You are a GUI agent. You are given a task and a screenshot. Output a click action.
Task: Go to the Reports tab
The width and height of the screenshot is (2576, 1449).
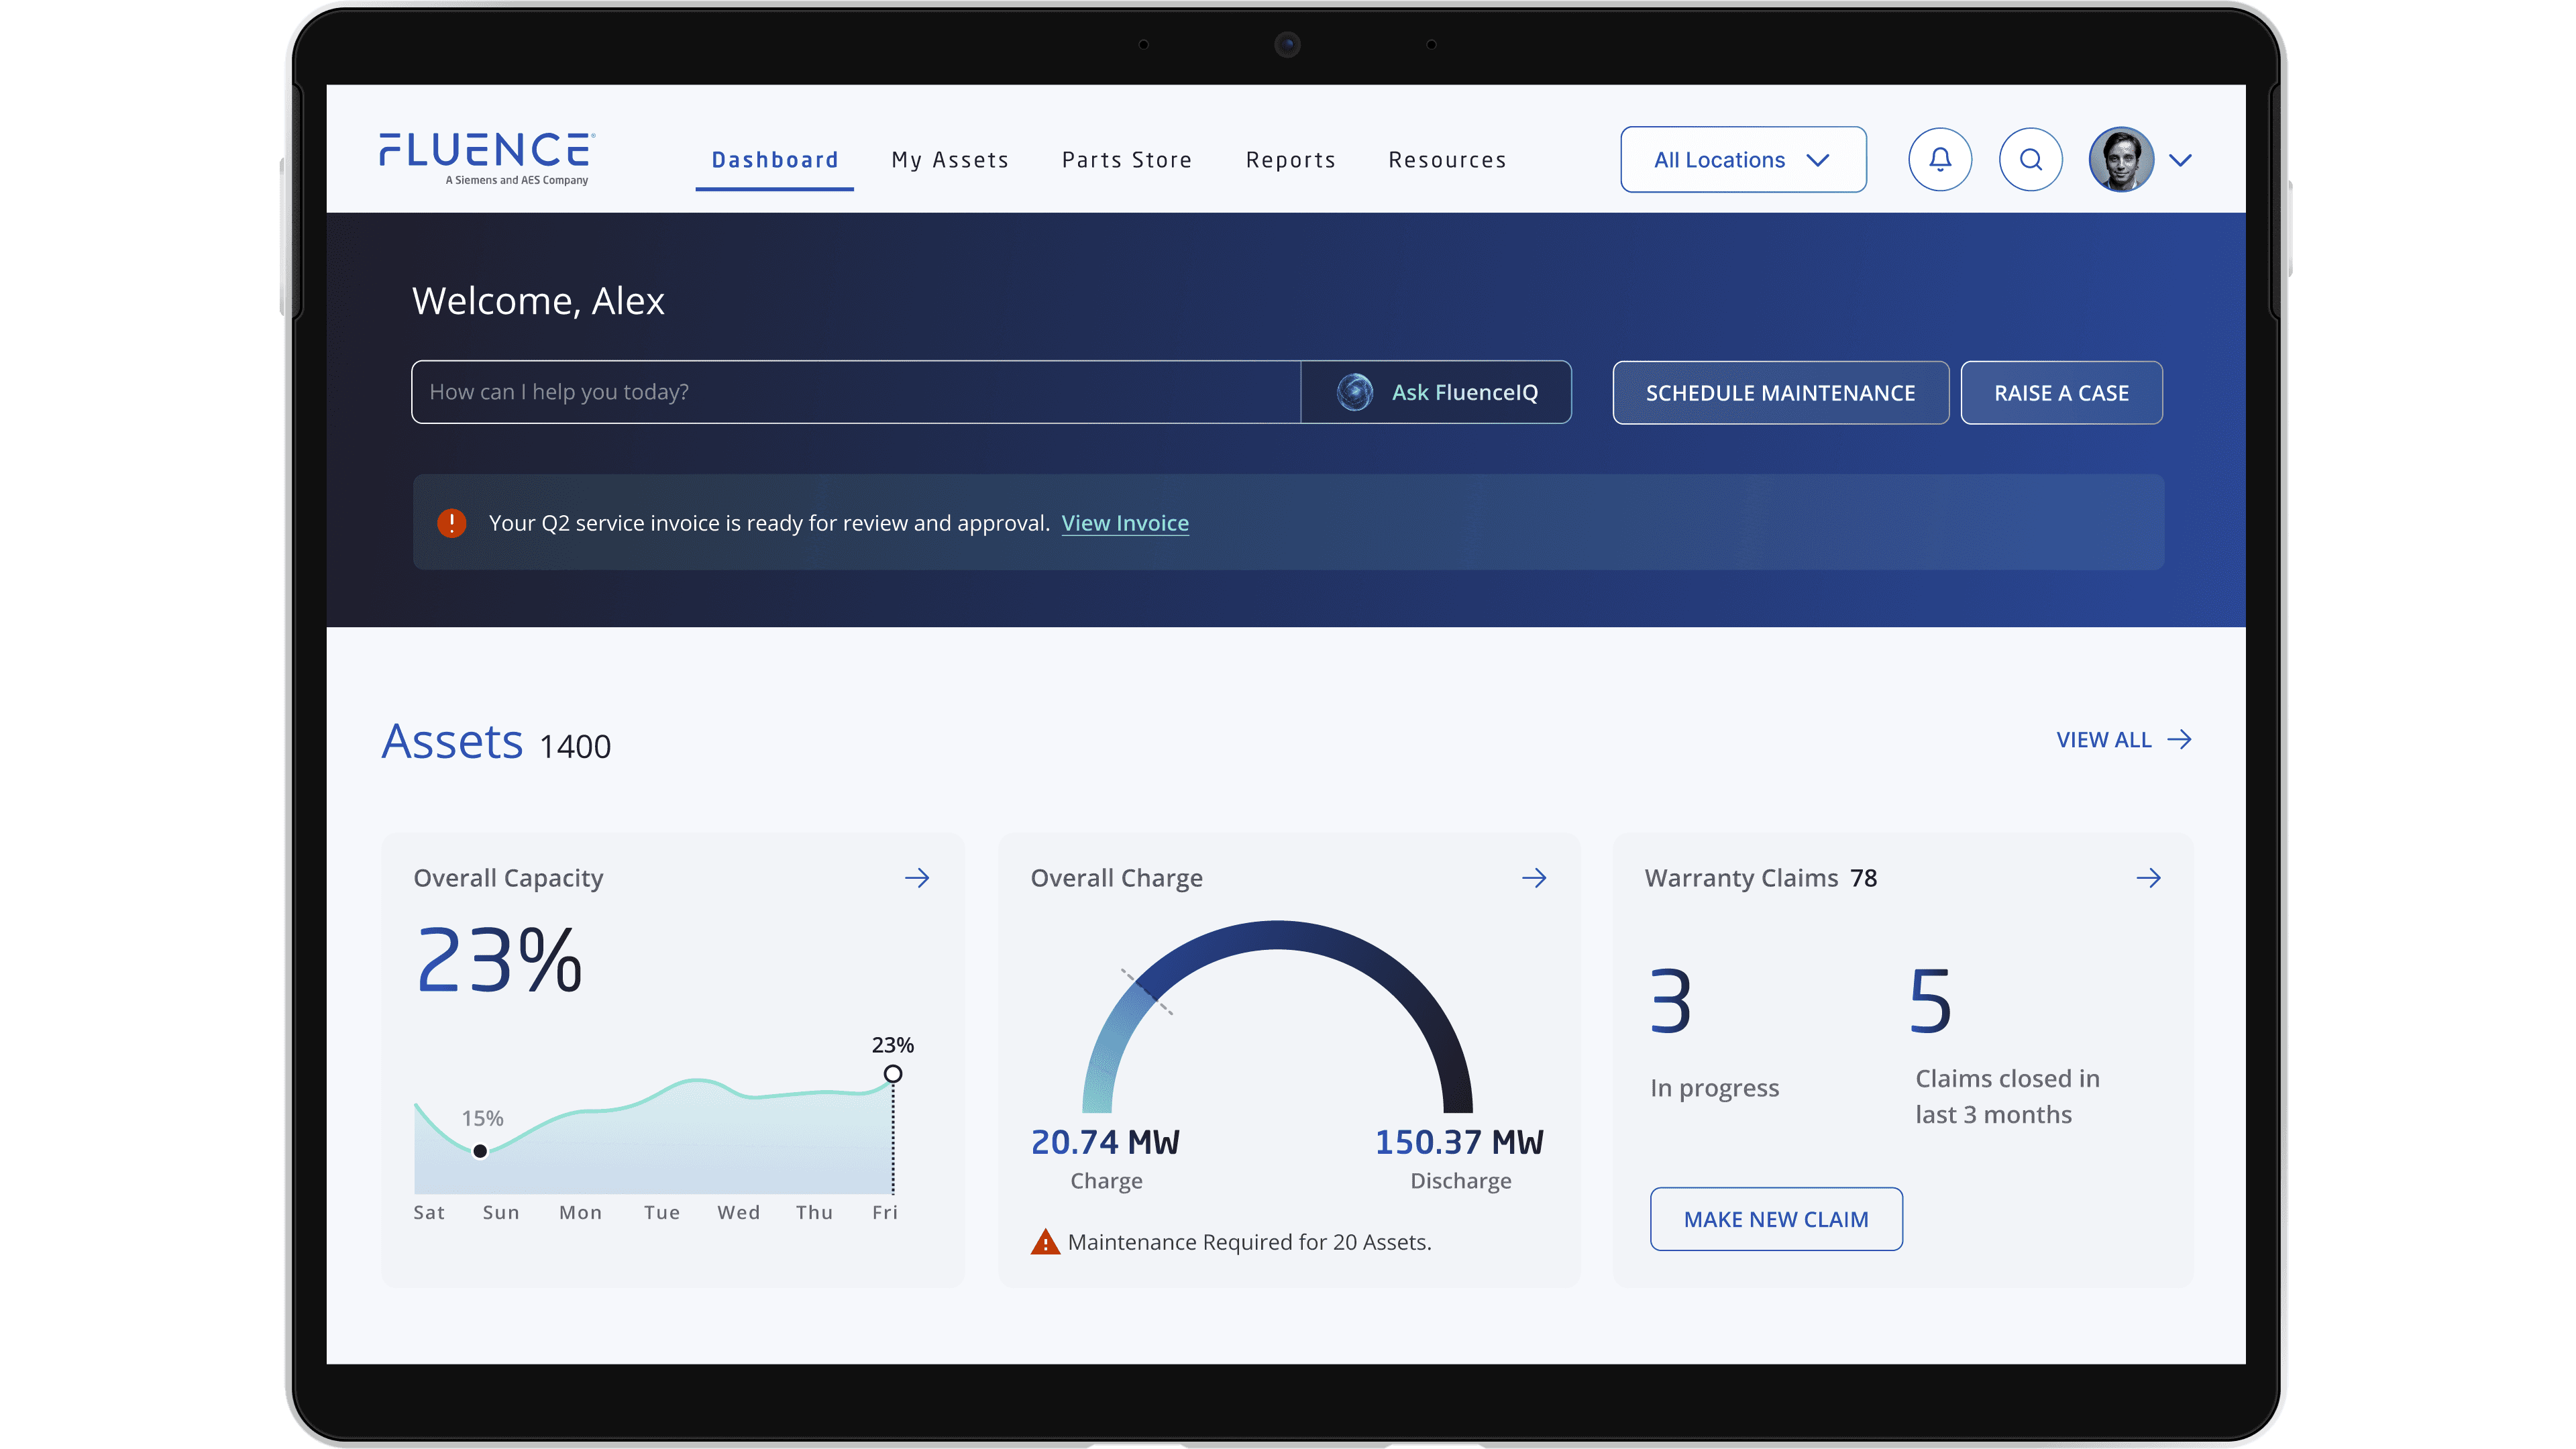1290,160
